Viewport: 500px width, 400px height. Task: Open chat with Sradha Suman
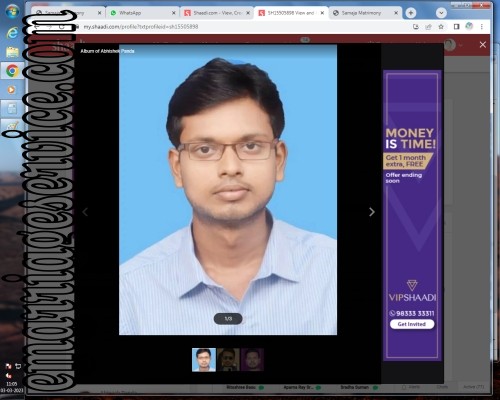point(359,387)
